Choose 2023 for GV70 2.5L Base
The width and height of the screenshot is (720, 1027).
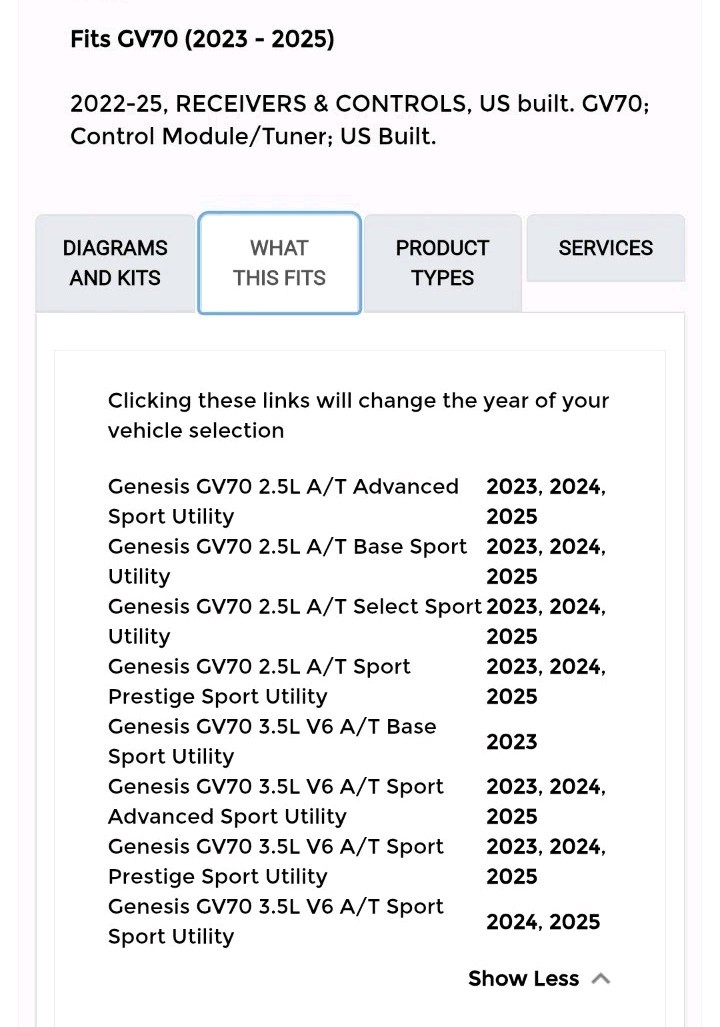point(513,547)
